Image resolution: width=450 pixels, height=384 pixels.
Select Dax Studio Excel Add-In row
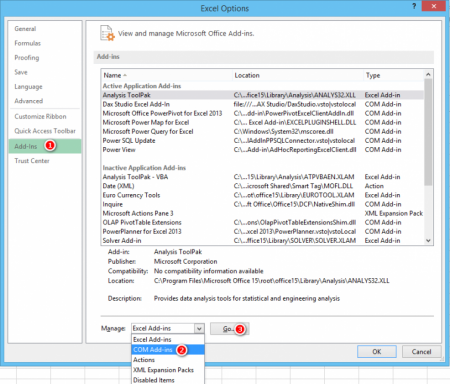[262, 104]
